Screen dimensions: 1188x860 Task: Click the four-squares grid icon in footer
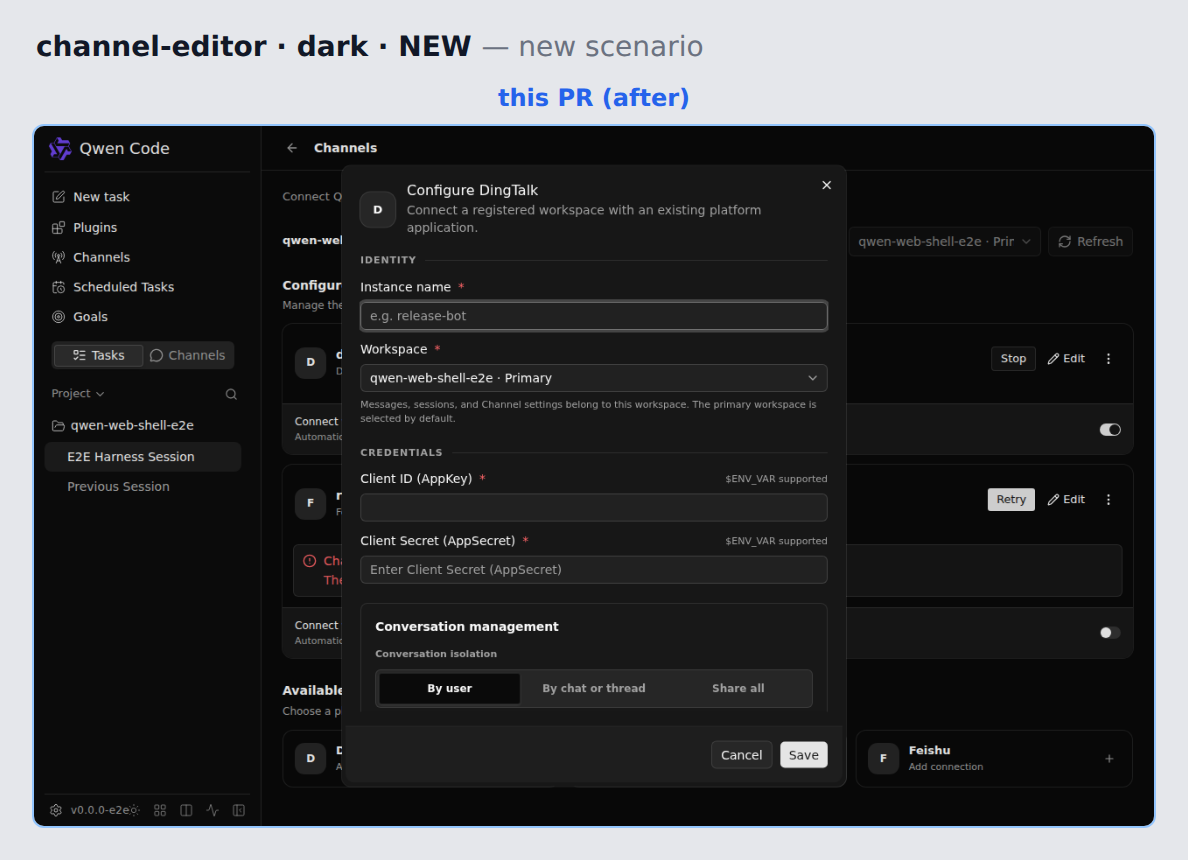click(x=160, y=810)
